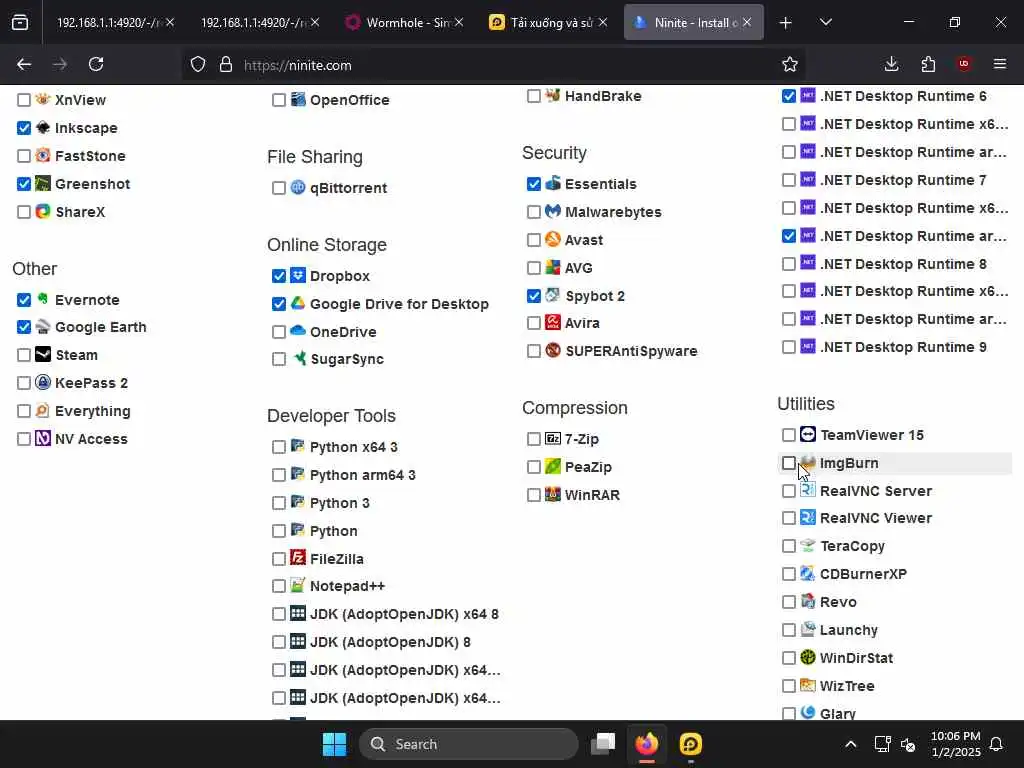Click the Greenshot app icon
Screen dimensions: 1024x768
pos(43,184)
